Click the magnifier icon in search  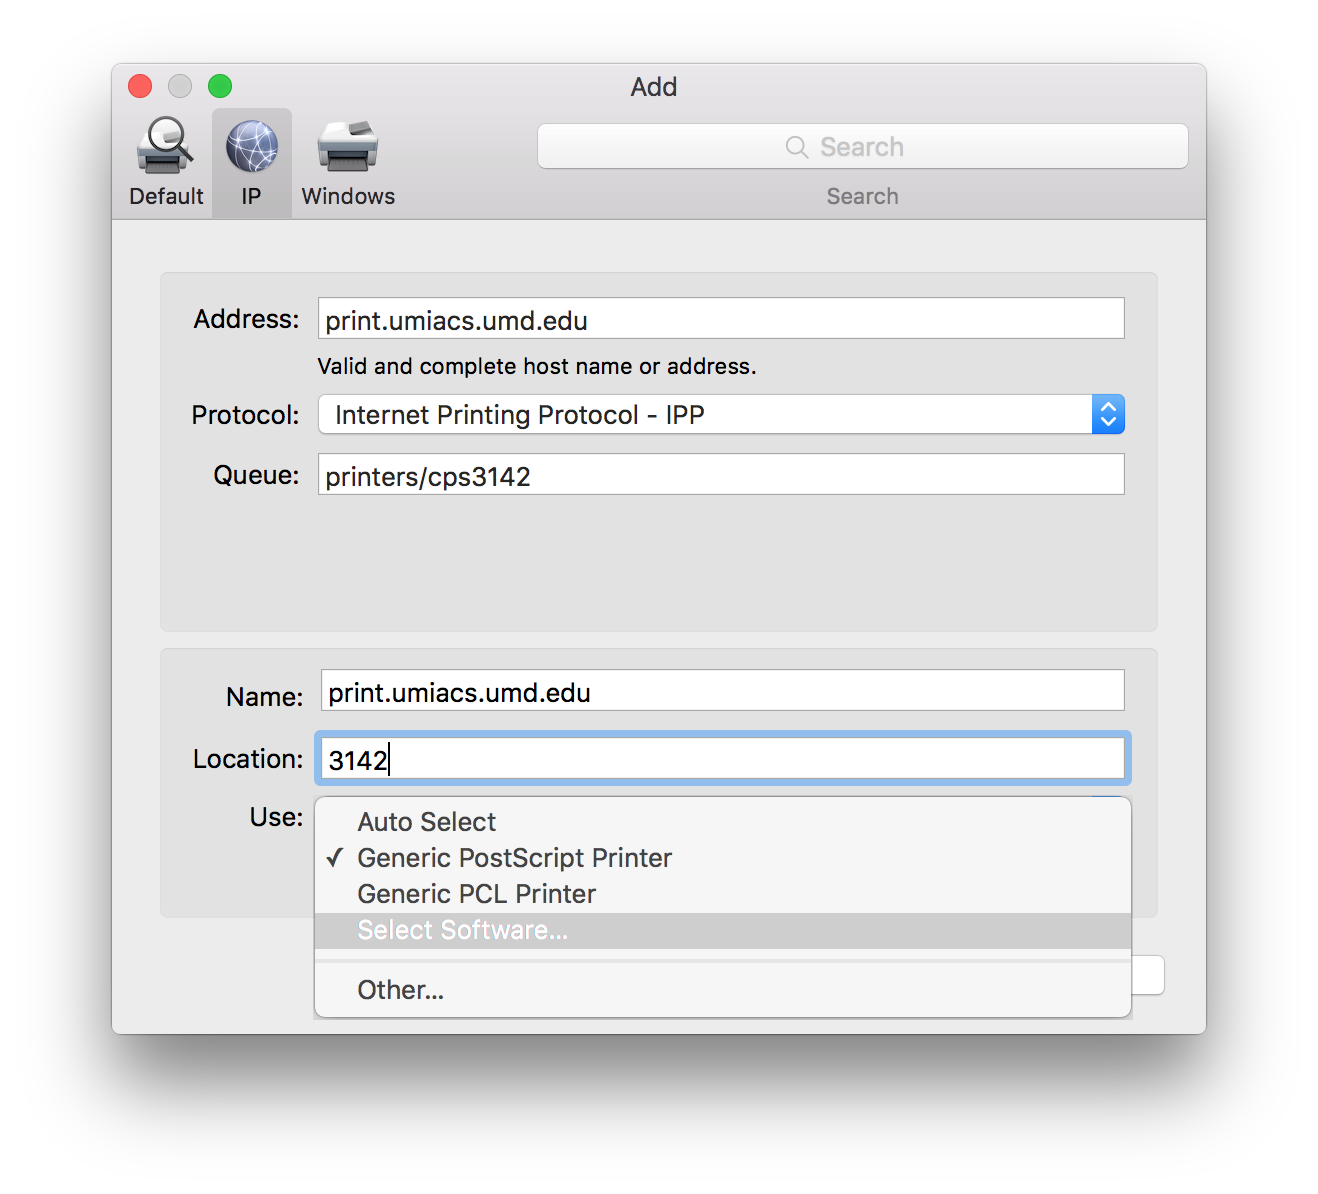pos(797,147)
